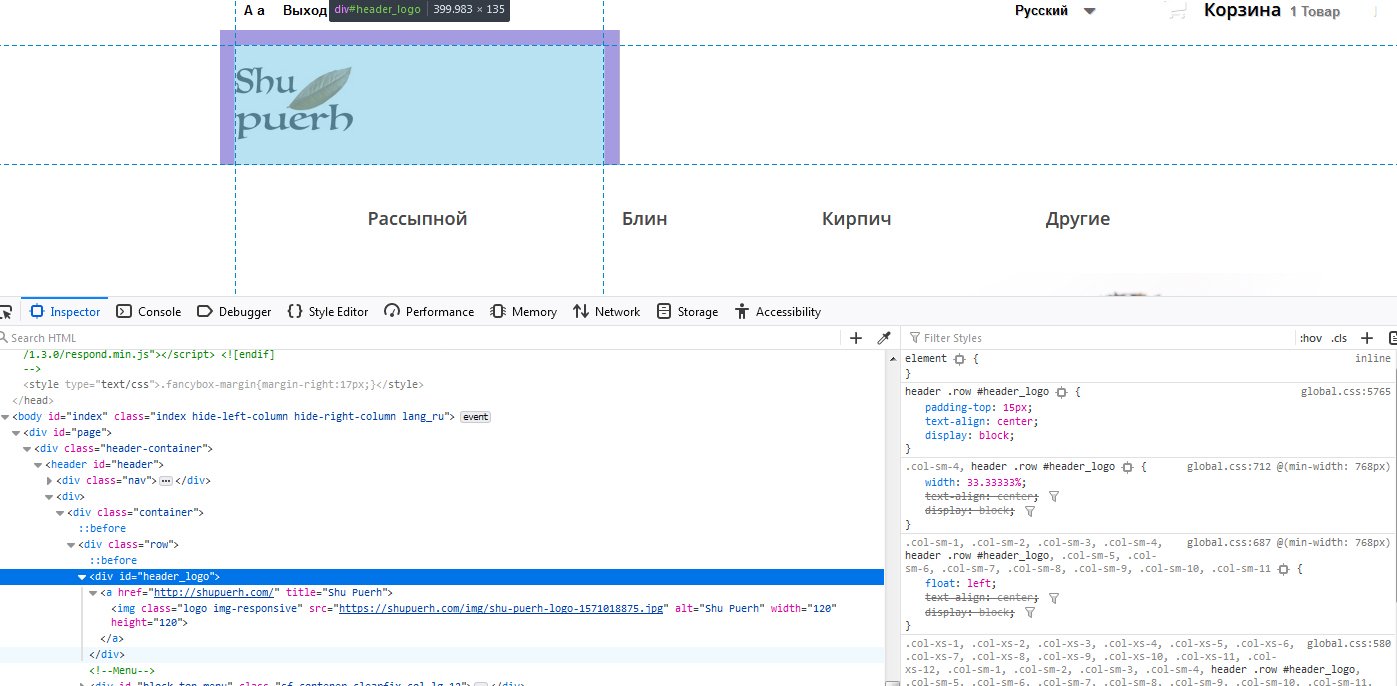Open the Другие menu category
The width and height of the screenshot is (1397, 686).
pos(1078,219)
